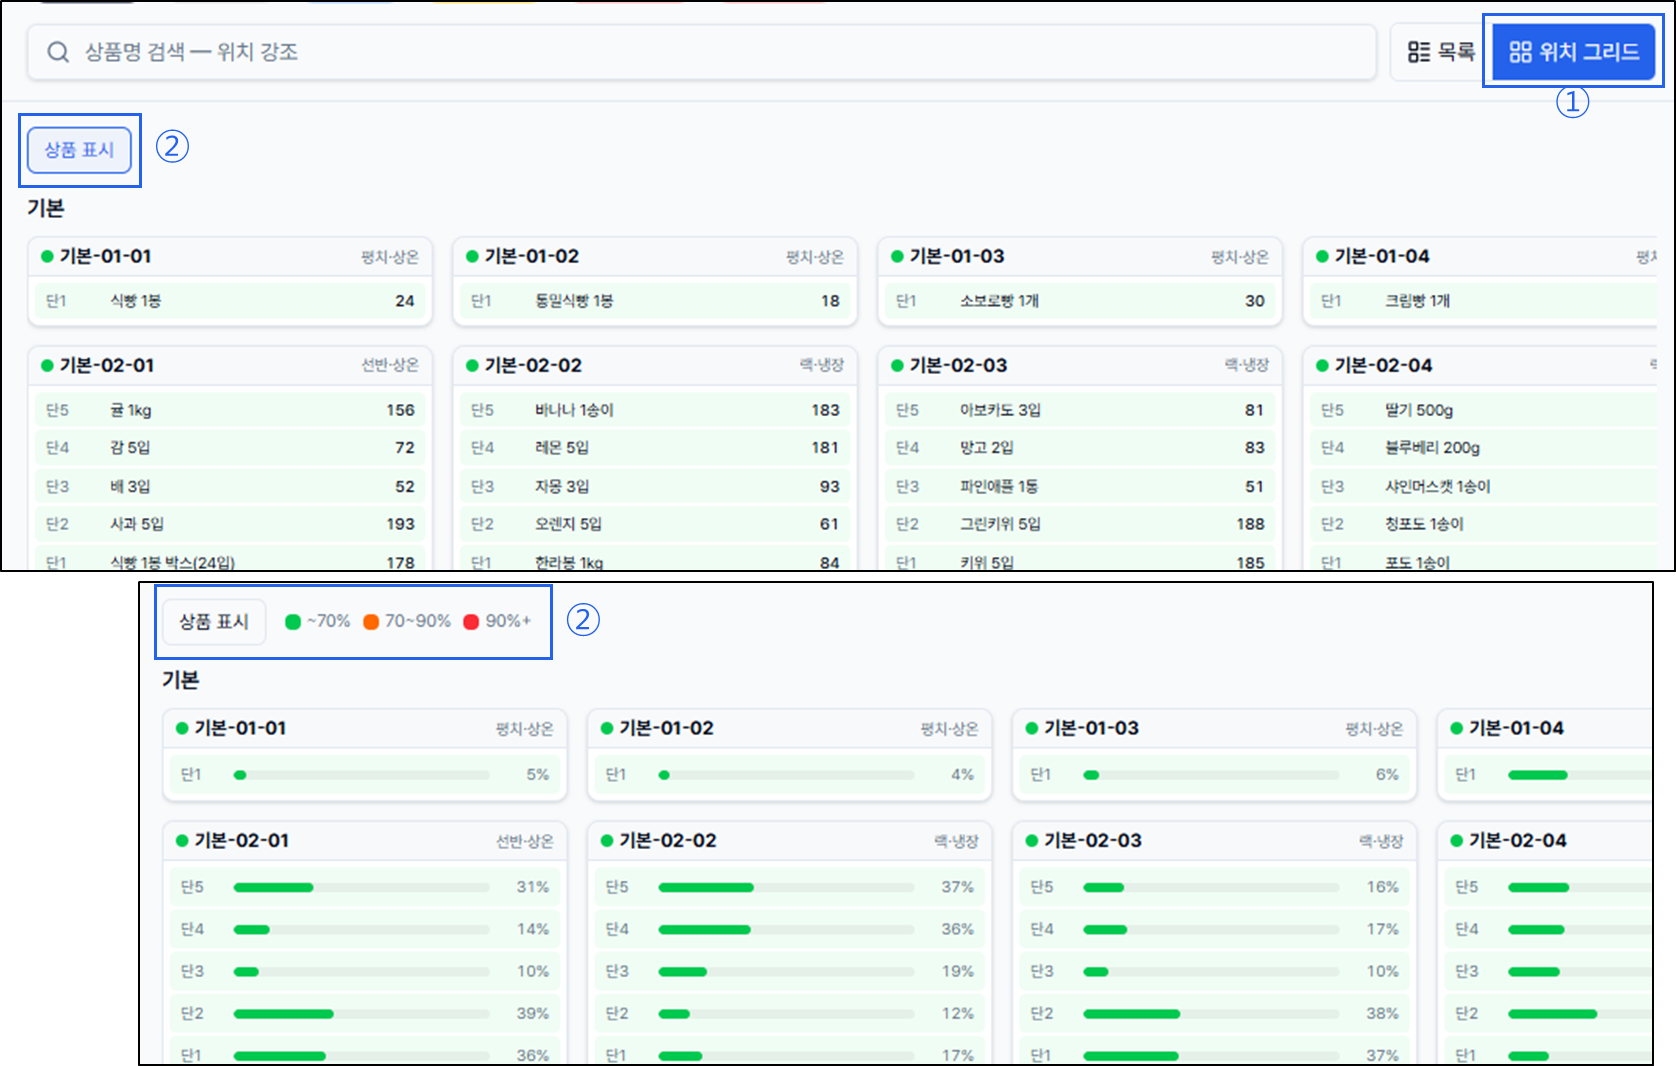Select the 위치 그리드 view tab
Image resolution: width=1676 pixels, height=1066 pixels.
[1574, 52]
